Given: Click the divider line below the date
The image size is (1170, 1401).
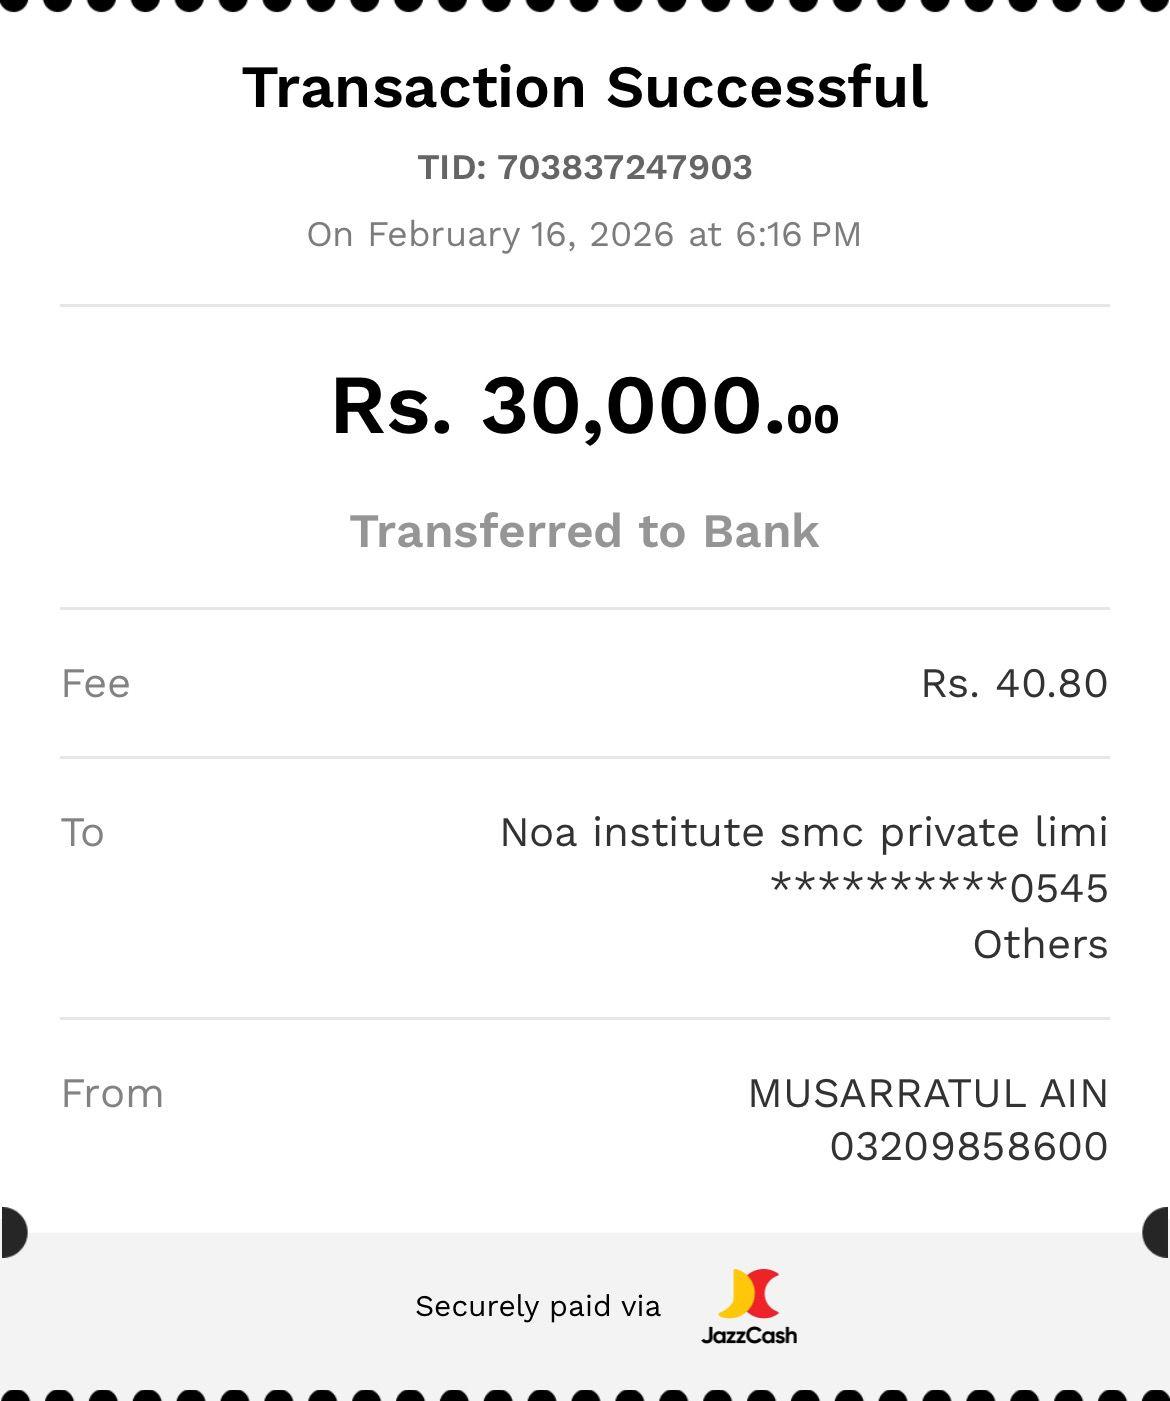Looking at the screenshot, I should coord(585,305).
